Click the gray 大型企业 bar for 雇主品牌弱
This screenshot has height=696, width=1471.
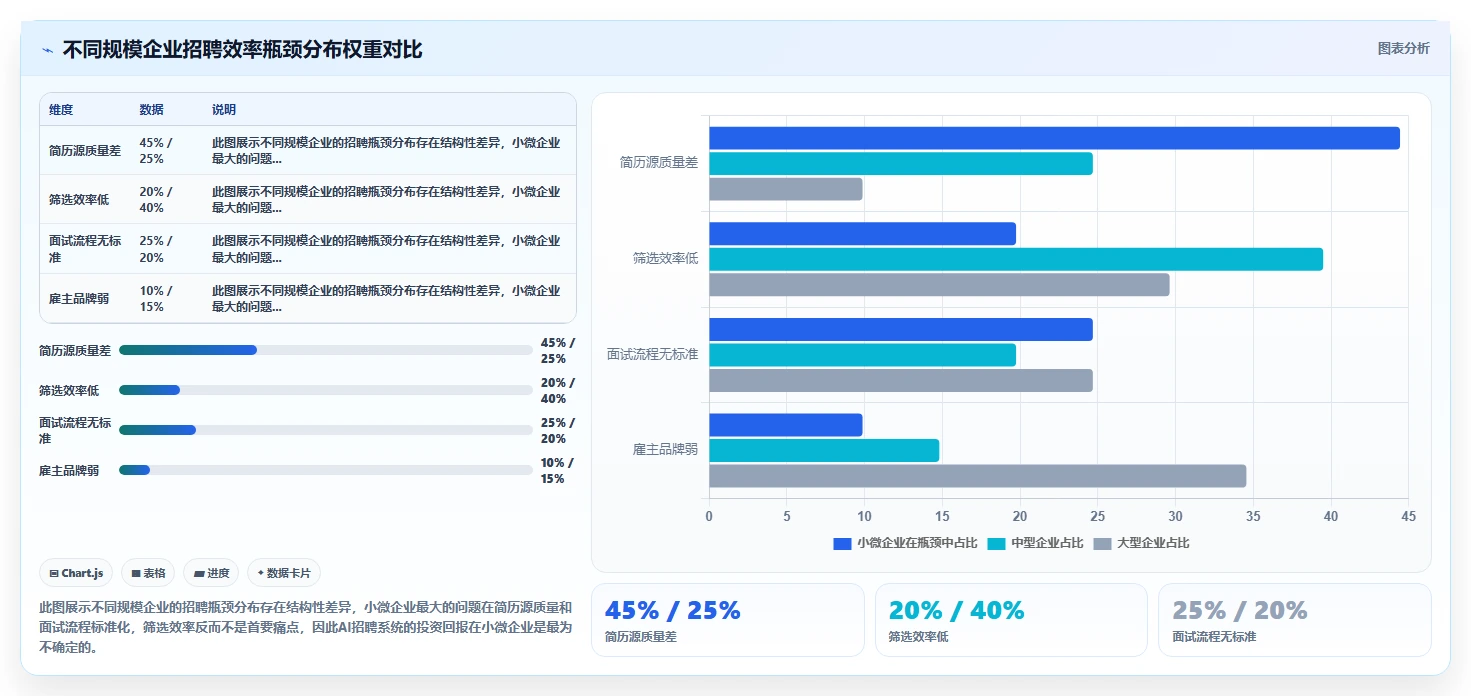click(x=977, y=476)
